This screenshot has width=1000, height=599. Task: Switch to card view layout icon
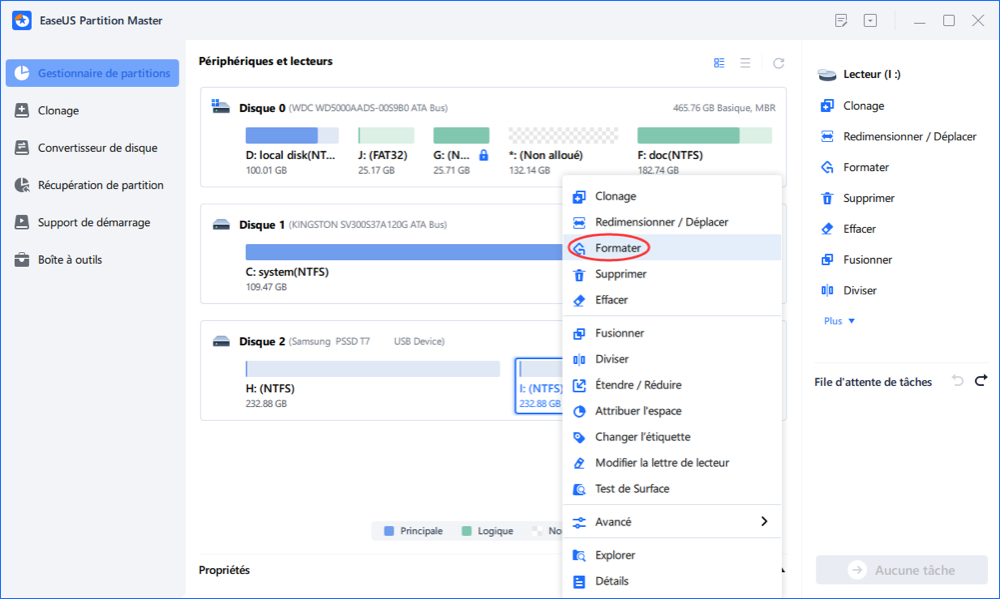[x=719, y=63]
